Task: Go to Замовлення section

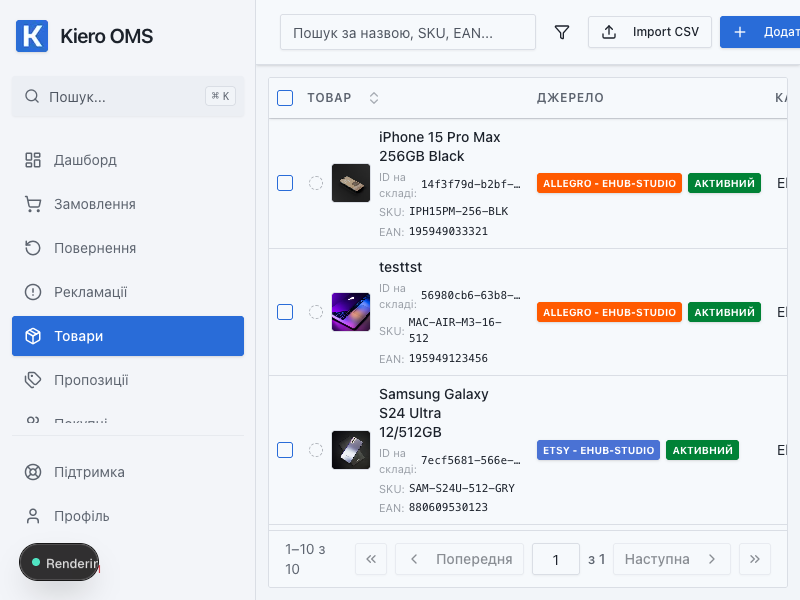Action: coord(128,204)
